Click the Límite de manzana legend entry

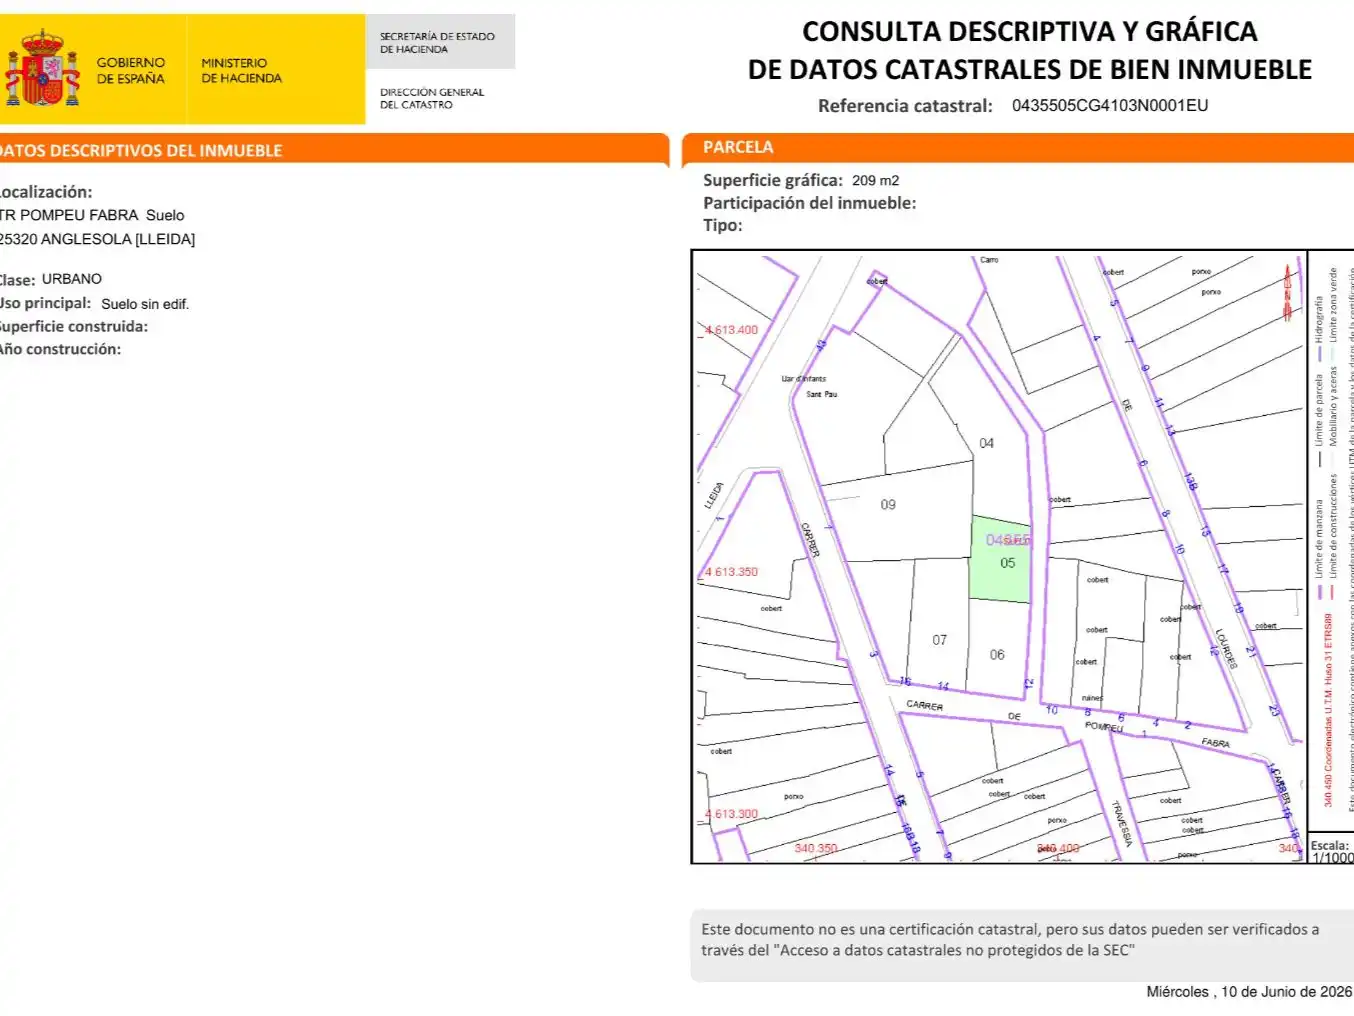[1319, 548]
